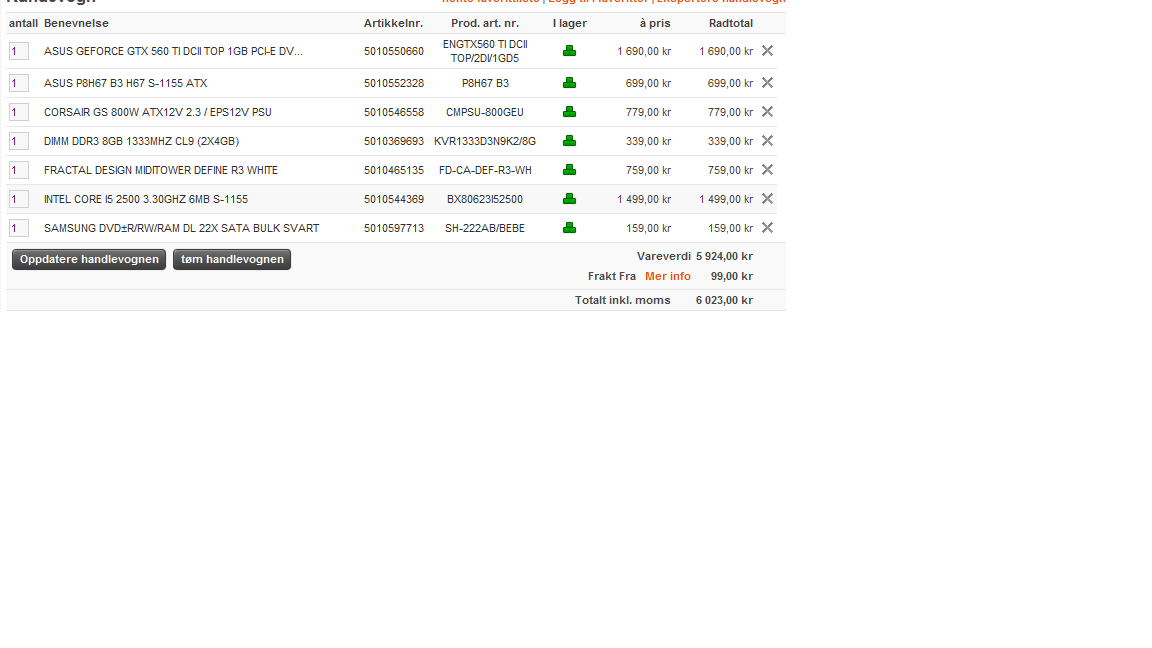Open DIMM DDR3 8GB 1333MHZ product name
Screen dimensions: 1152x648
[142, 141]
